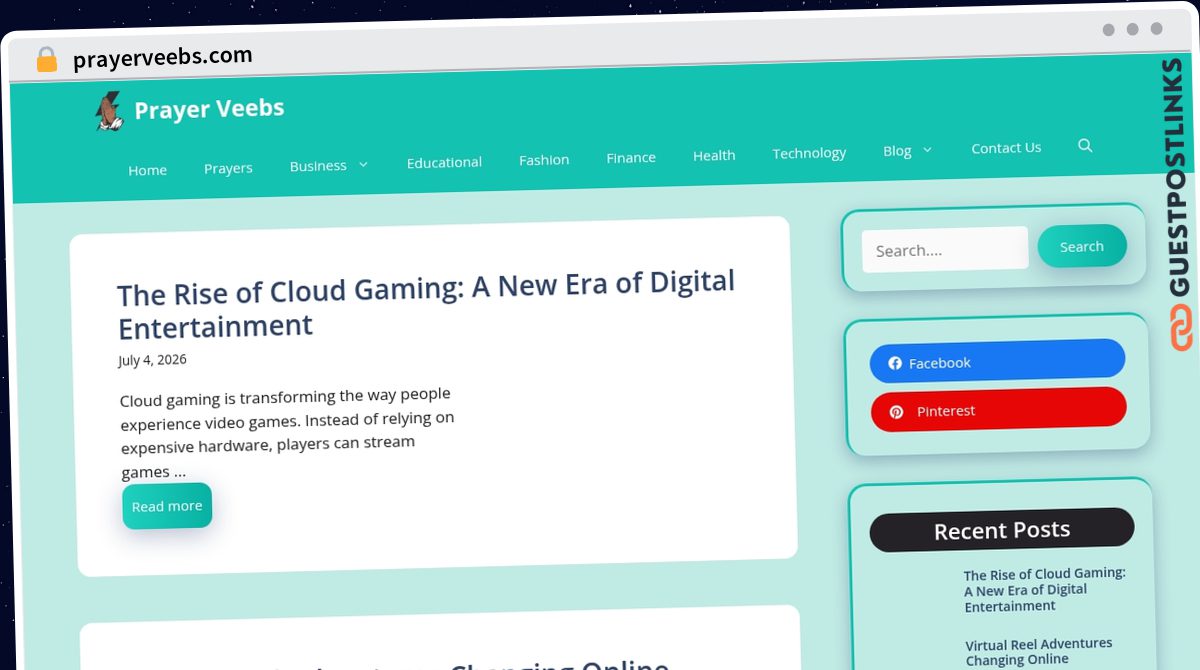This screenshot has width=1200, height=670.
Task: Go to the Home menu item
Action: (147, 170)
